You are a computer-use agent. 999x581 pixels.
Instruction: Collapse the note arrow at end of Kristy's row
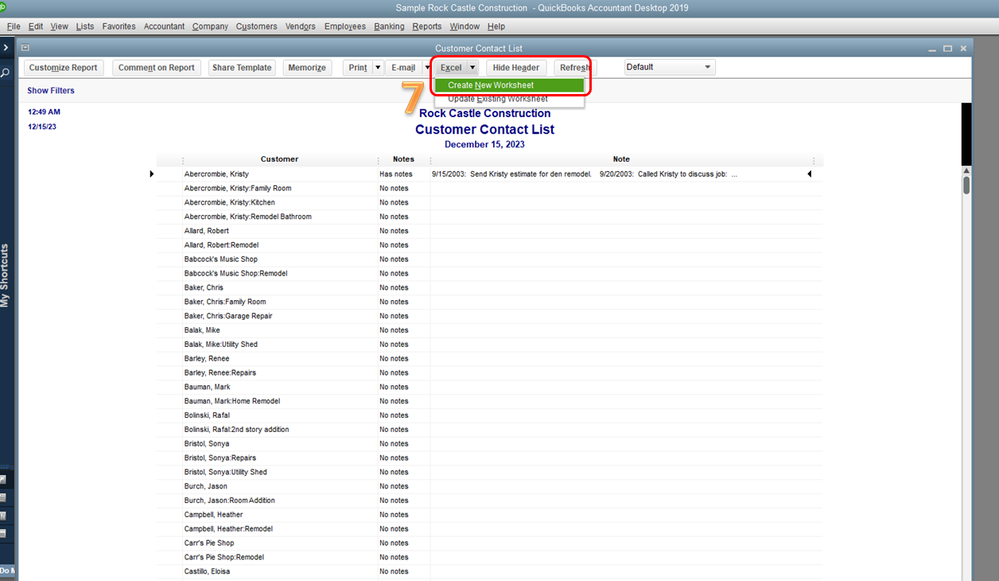point(809,174)
